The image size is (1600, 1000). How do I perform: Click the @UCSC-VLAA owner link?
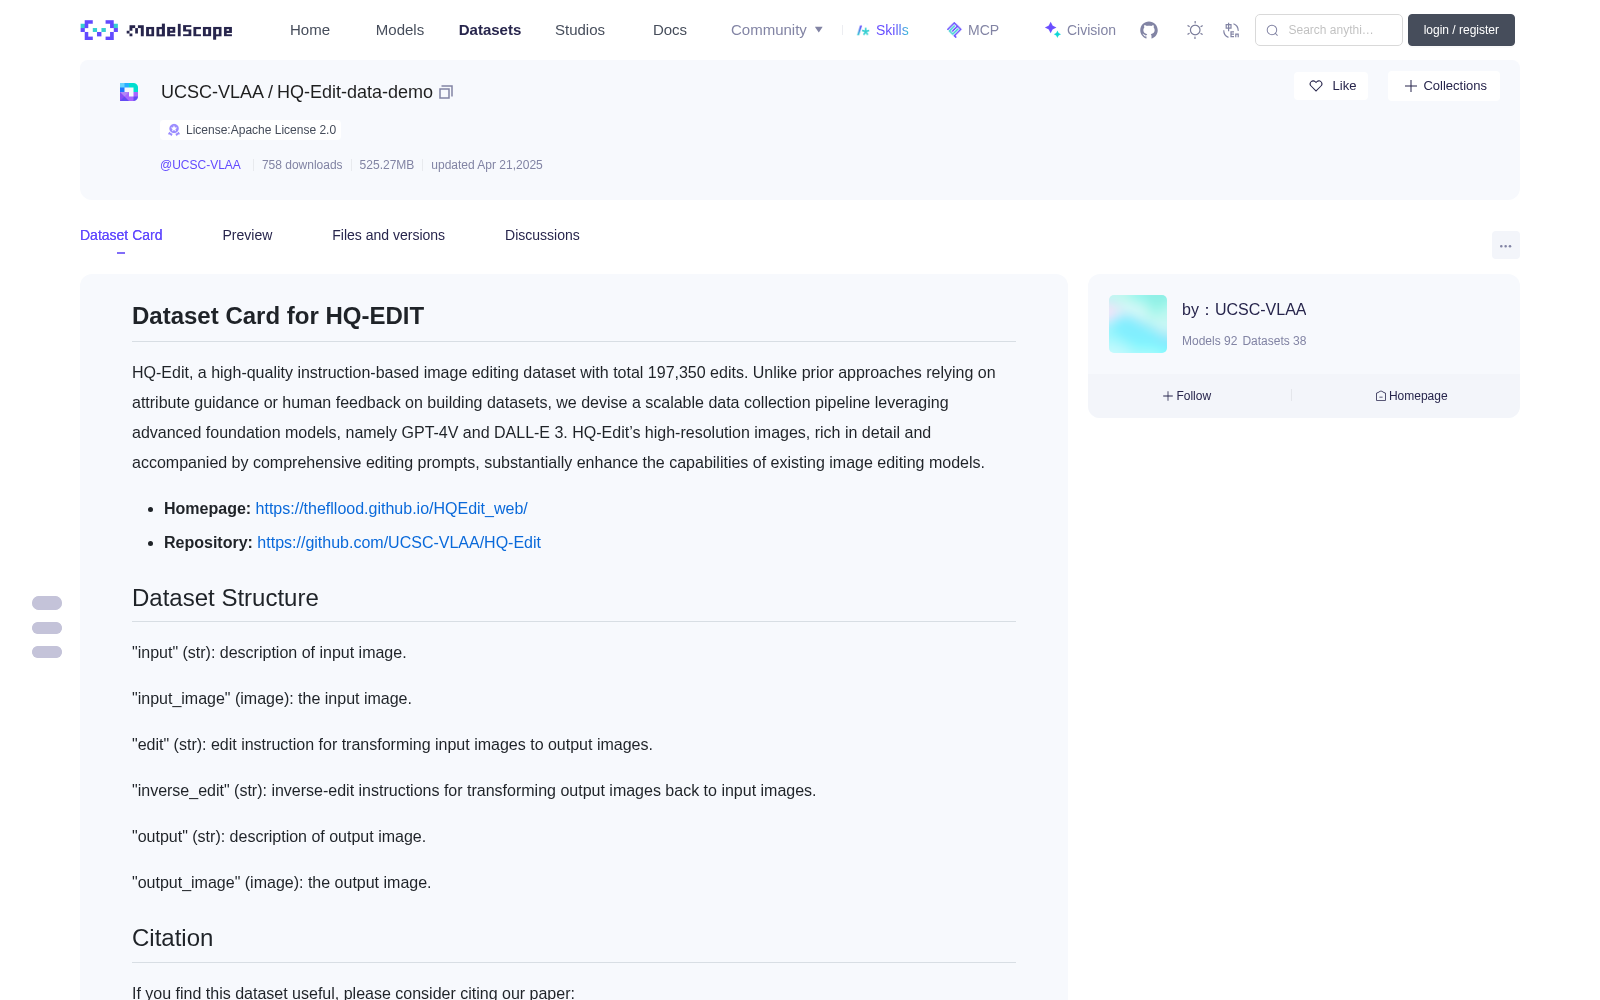point(200,165)
